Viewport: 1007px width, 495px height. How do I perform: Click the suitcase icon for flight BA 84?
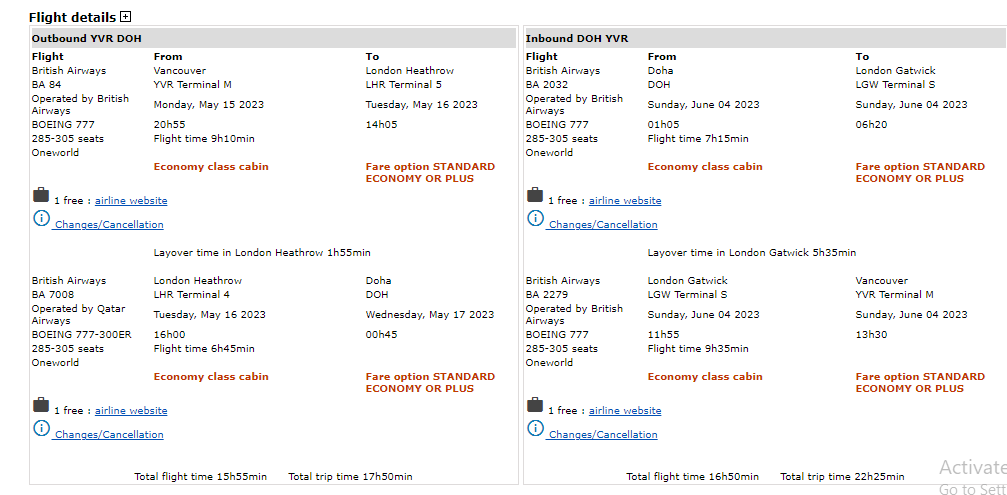(41, 195)
